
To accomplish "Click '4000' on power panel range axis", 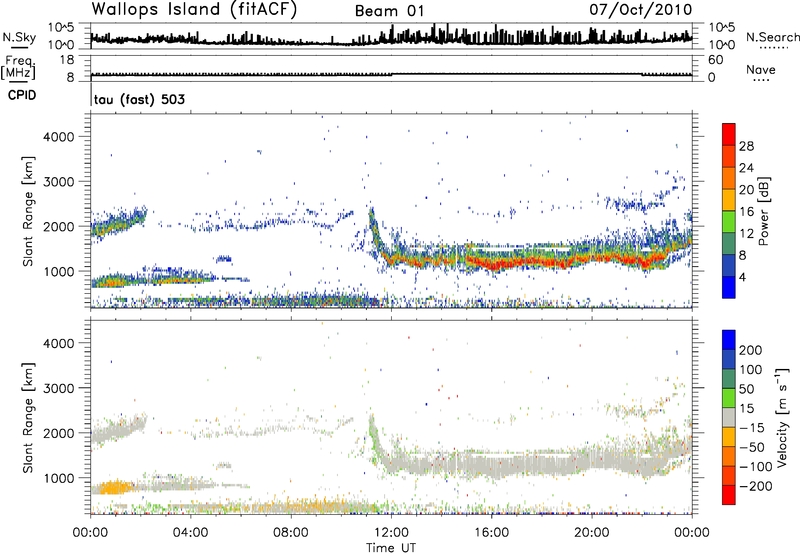I will click(59, 137).
